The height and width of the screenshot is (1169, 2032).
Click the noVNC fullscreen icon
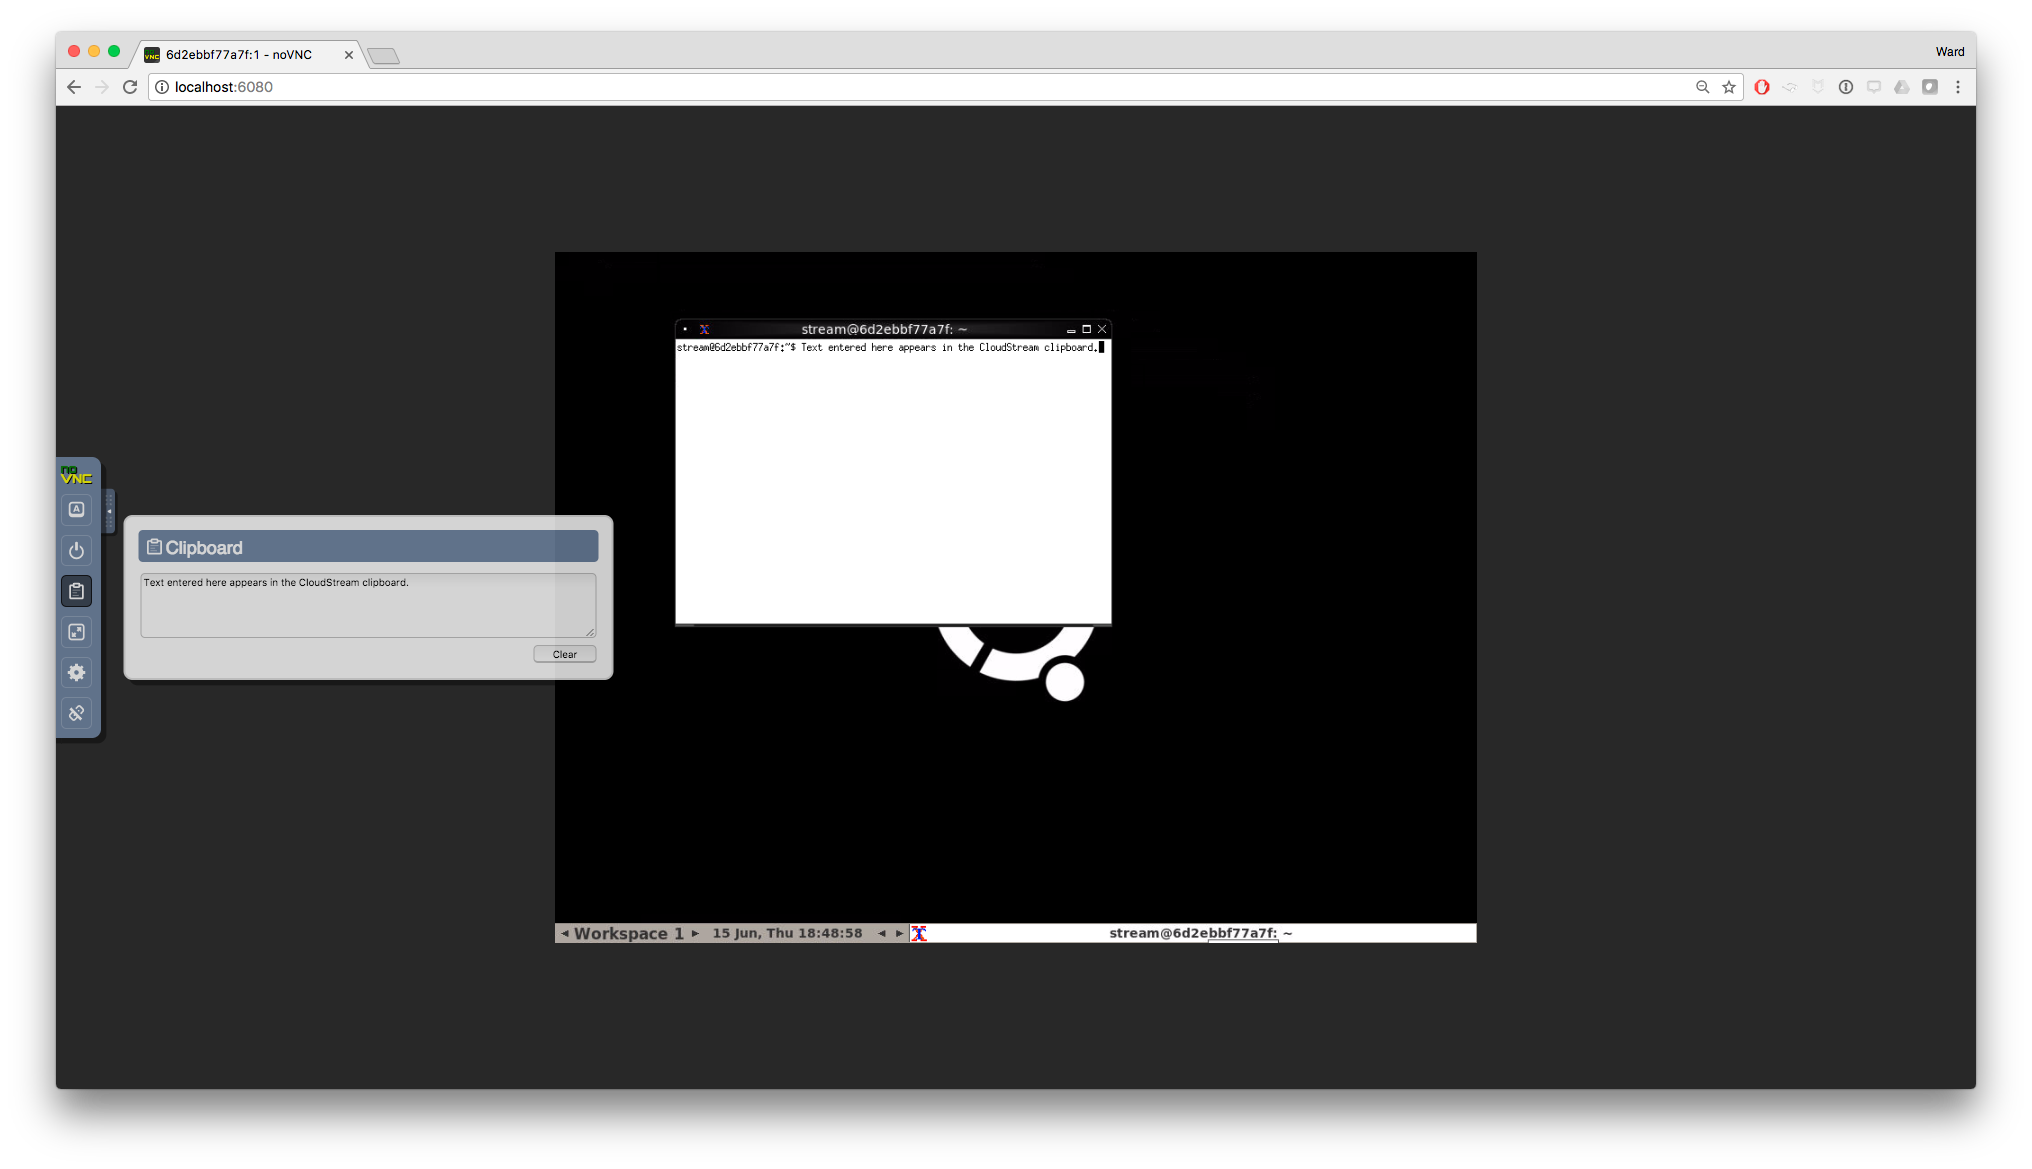point(76,632)
